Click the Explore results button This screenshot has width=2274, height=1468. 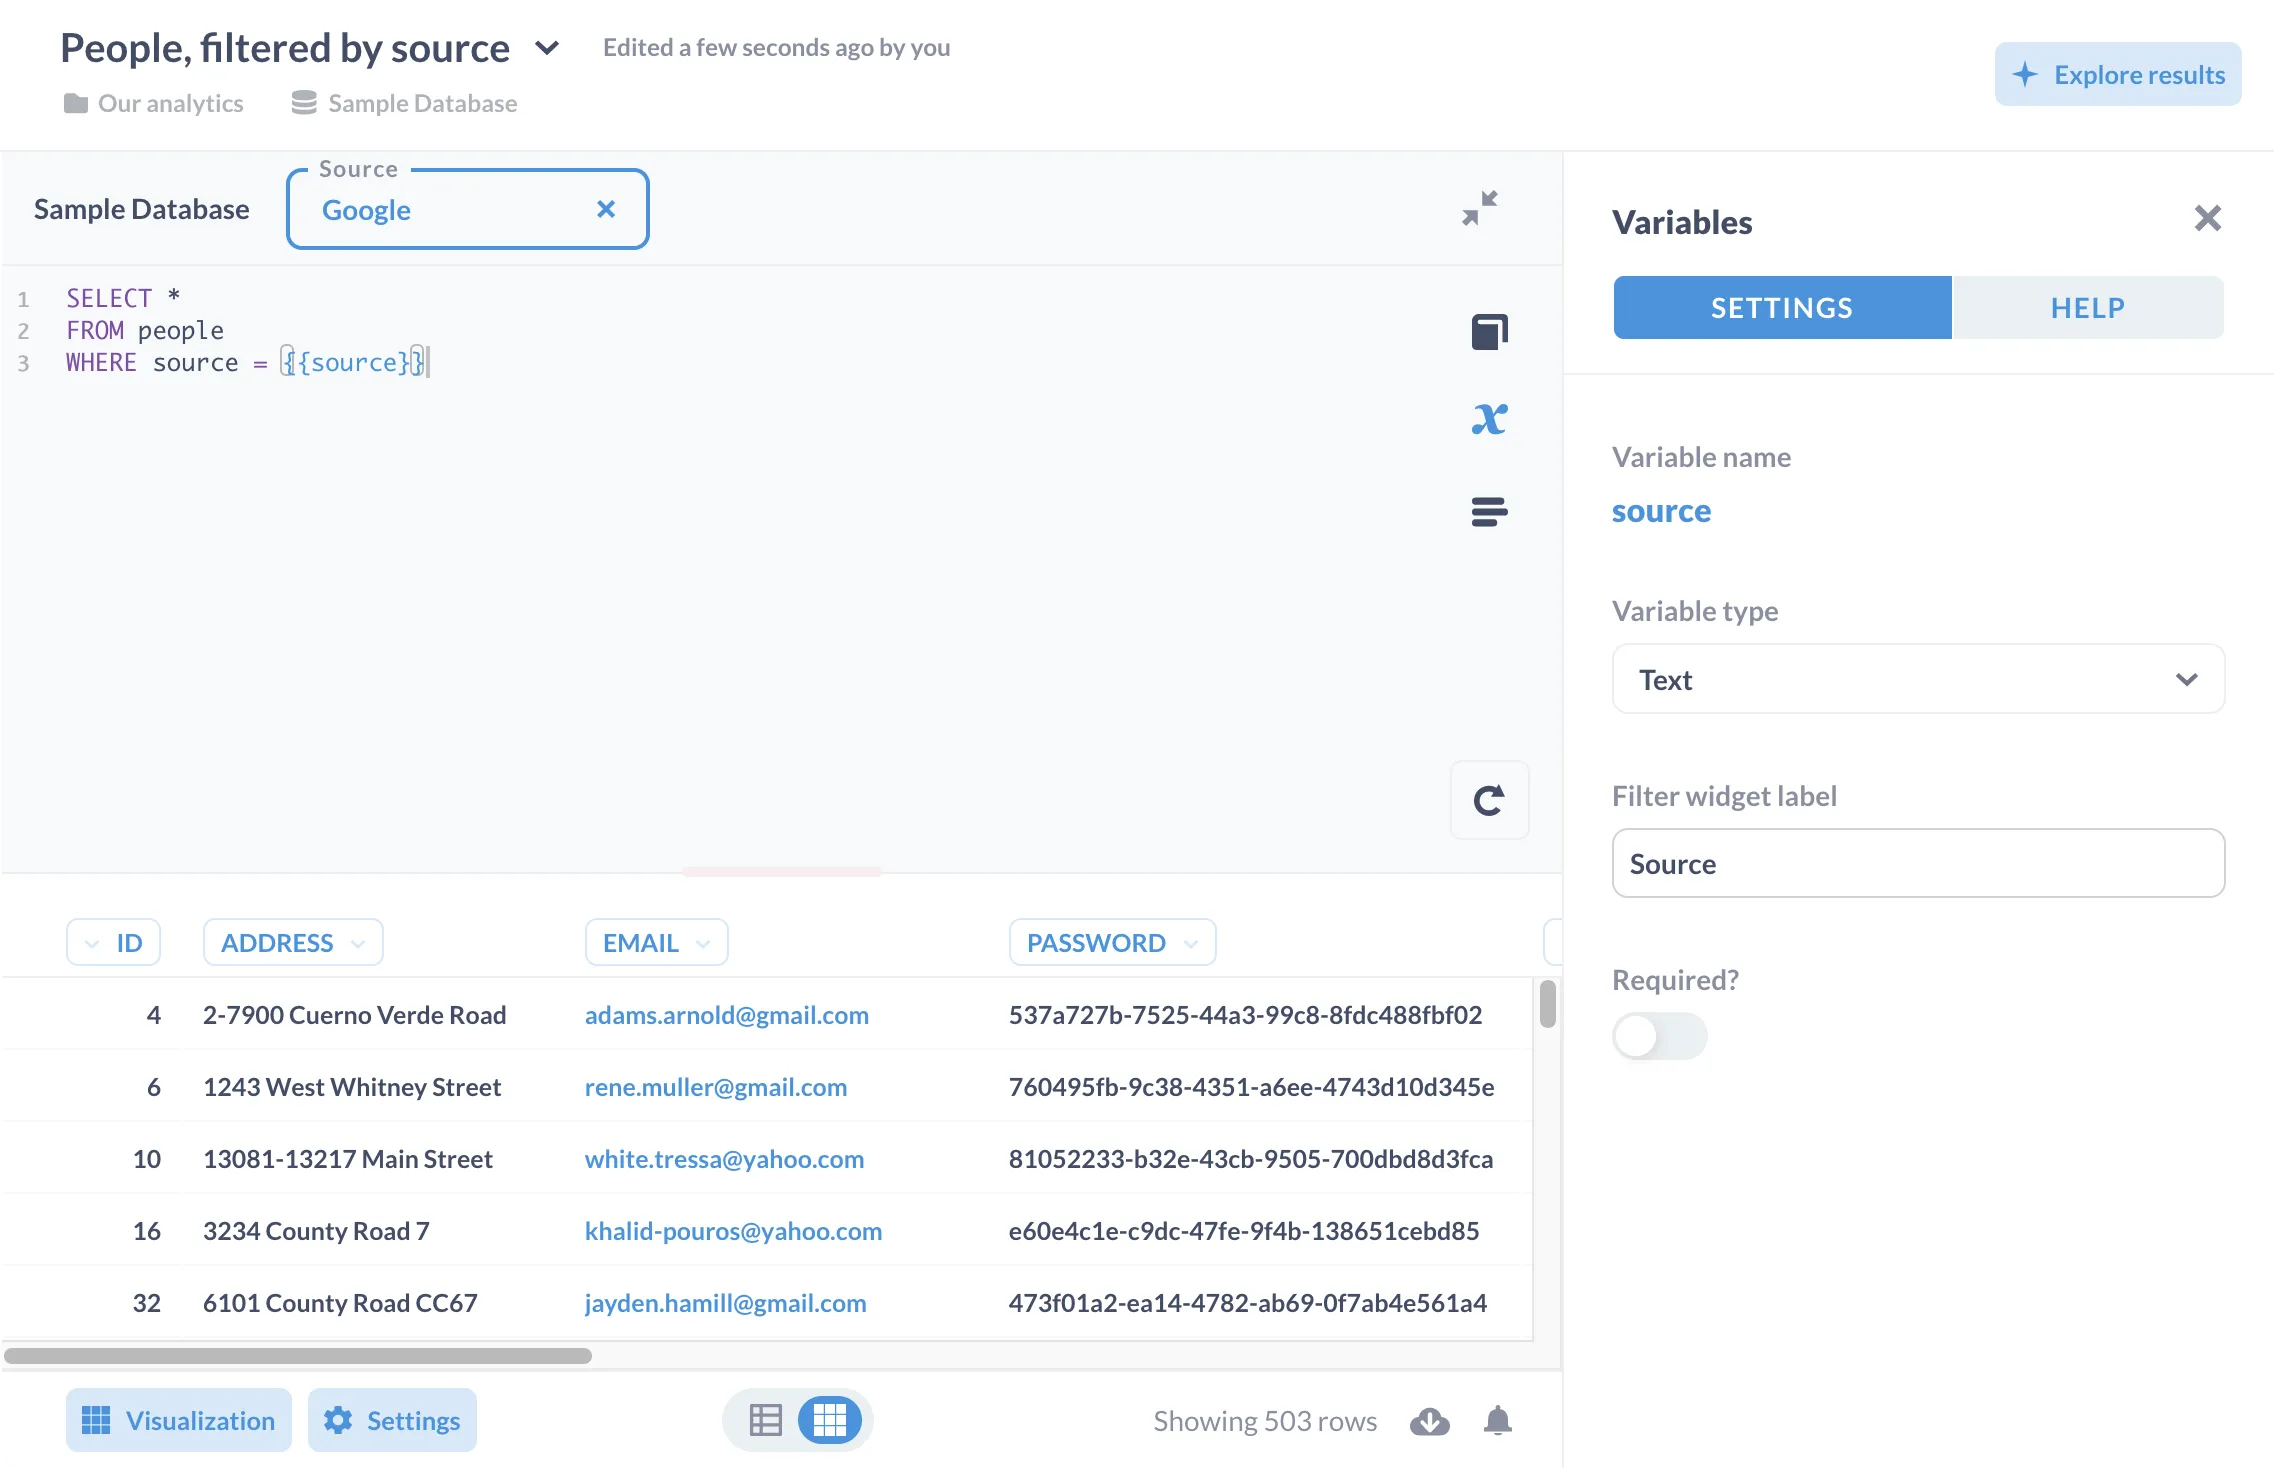[x=2117, y=74]
